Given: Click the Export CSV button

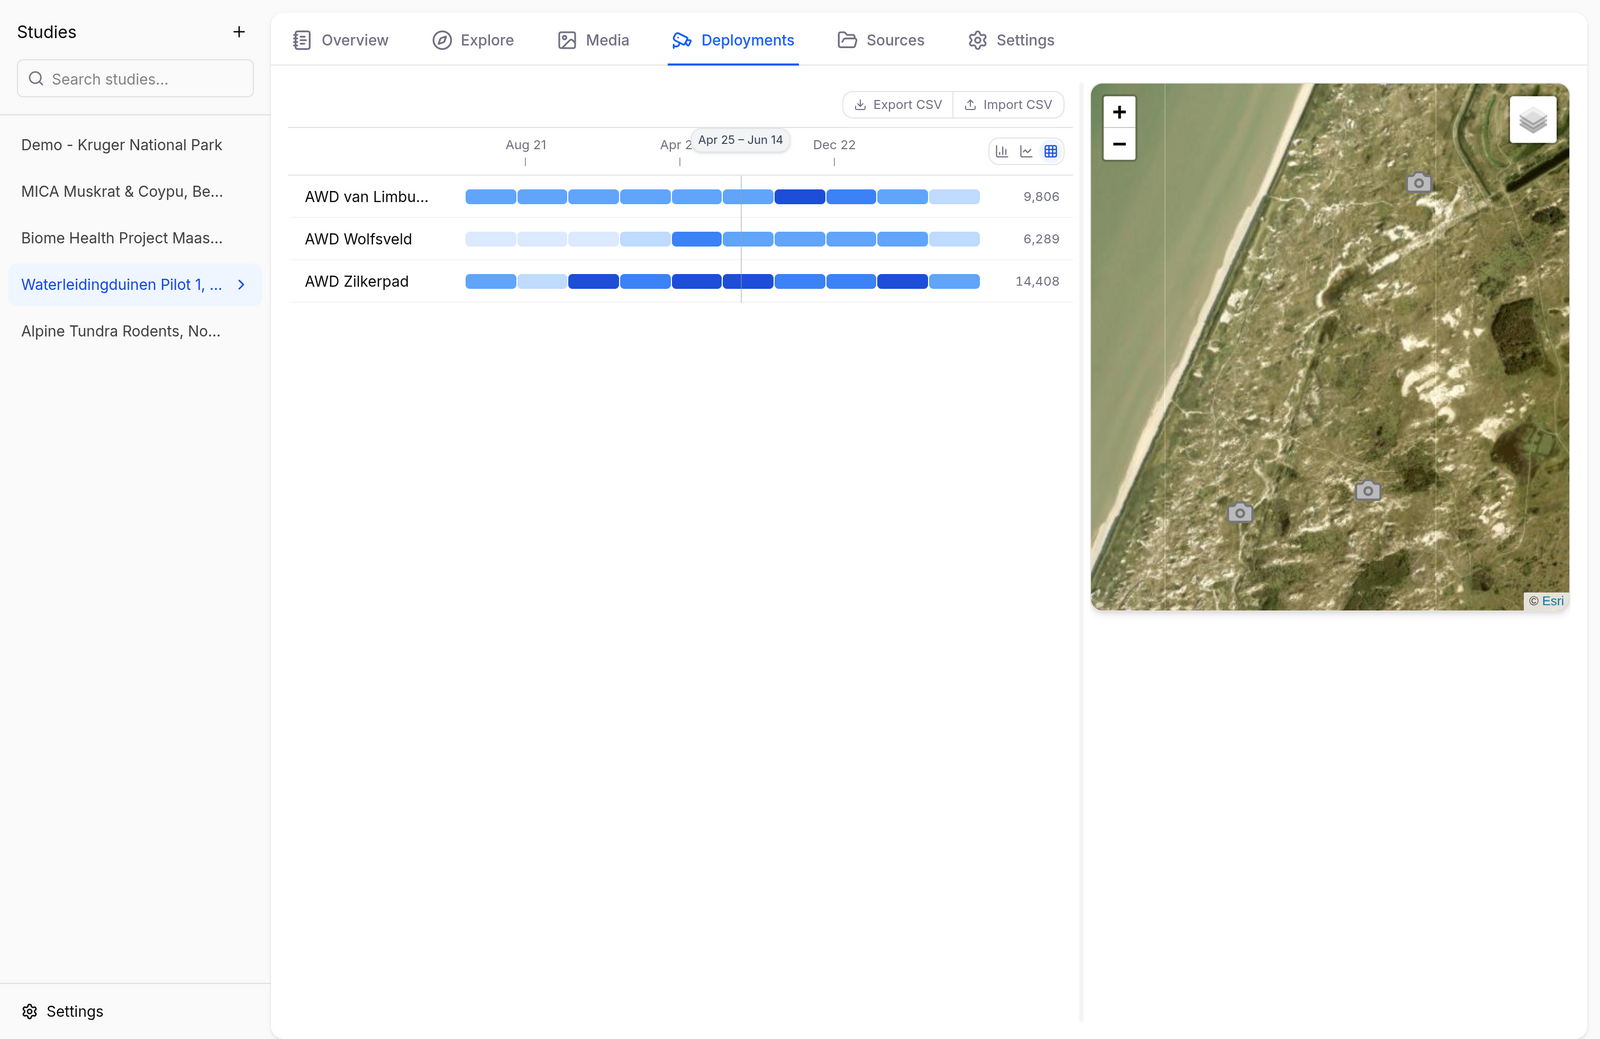Looking at the screenshot, I should coord(898,105).
